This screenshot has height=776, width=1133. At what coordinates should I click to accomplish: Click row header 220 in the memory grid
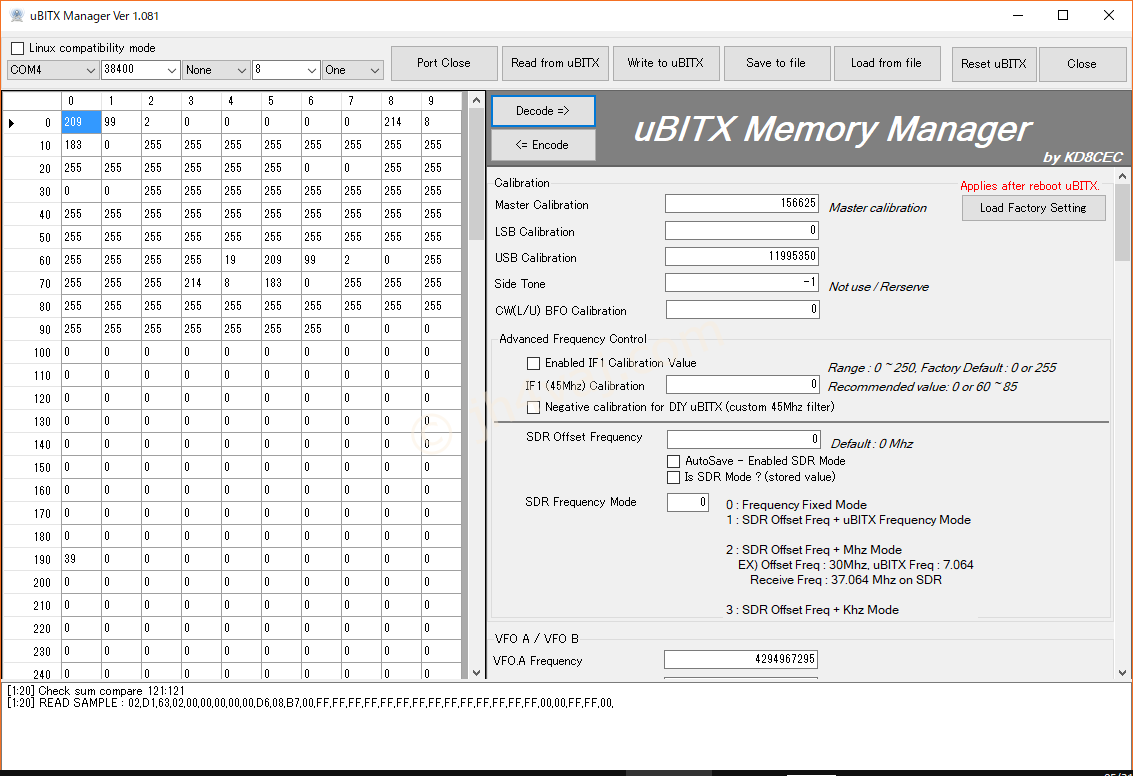point(33,629)
